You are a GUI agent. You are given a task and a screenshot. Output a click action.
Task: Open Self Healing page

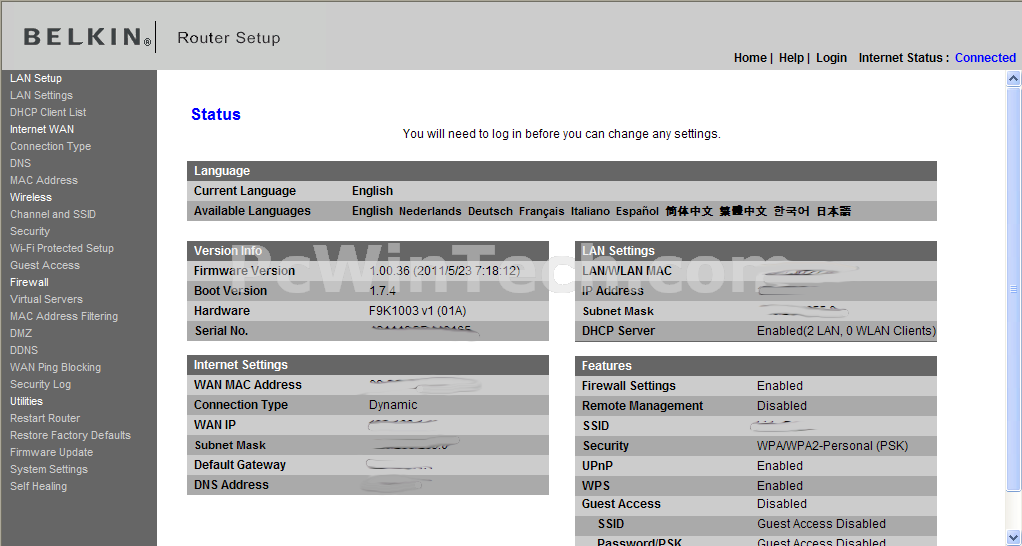[x=38, y=485]
